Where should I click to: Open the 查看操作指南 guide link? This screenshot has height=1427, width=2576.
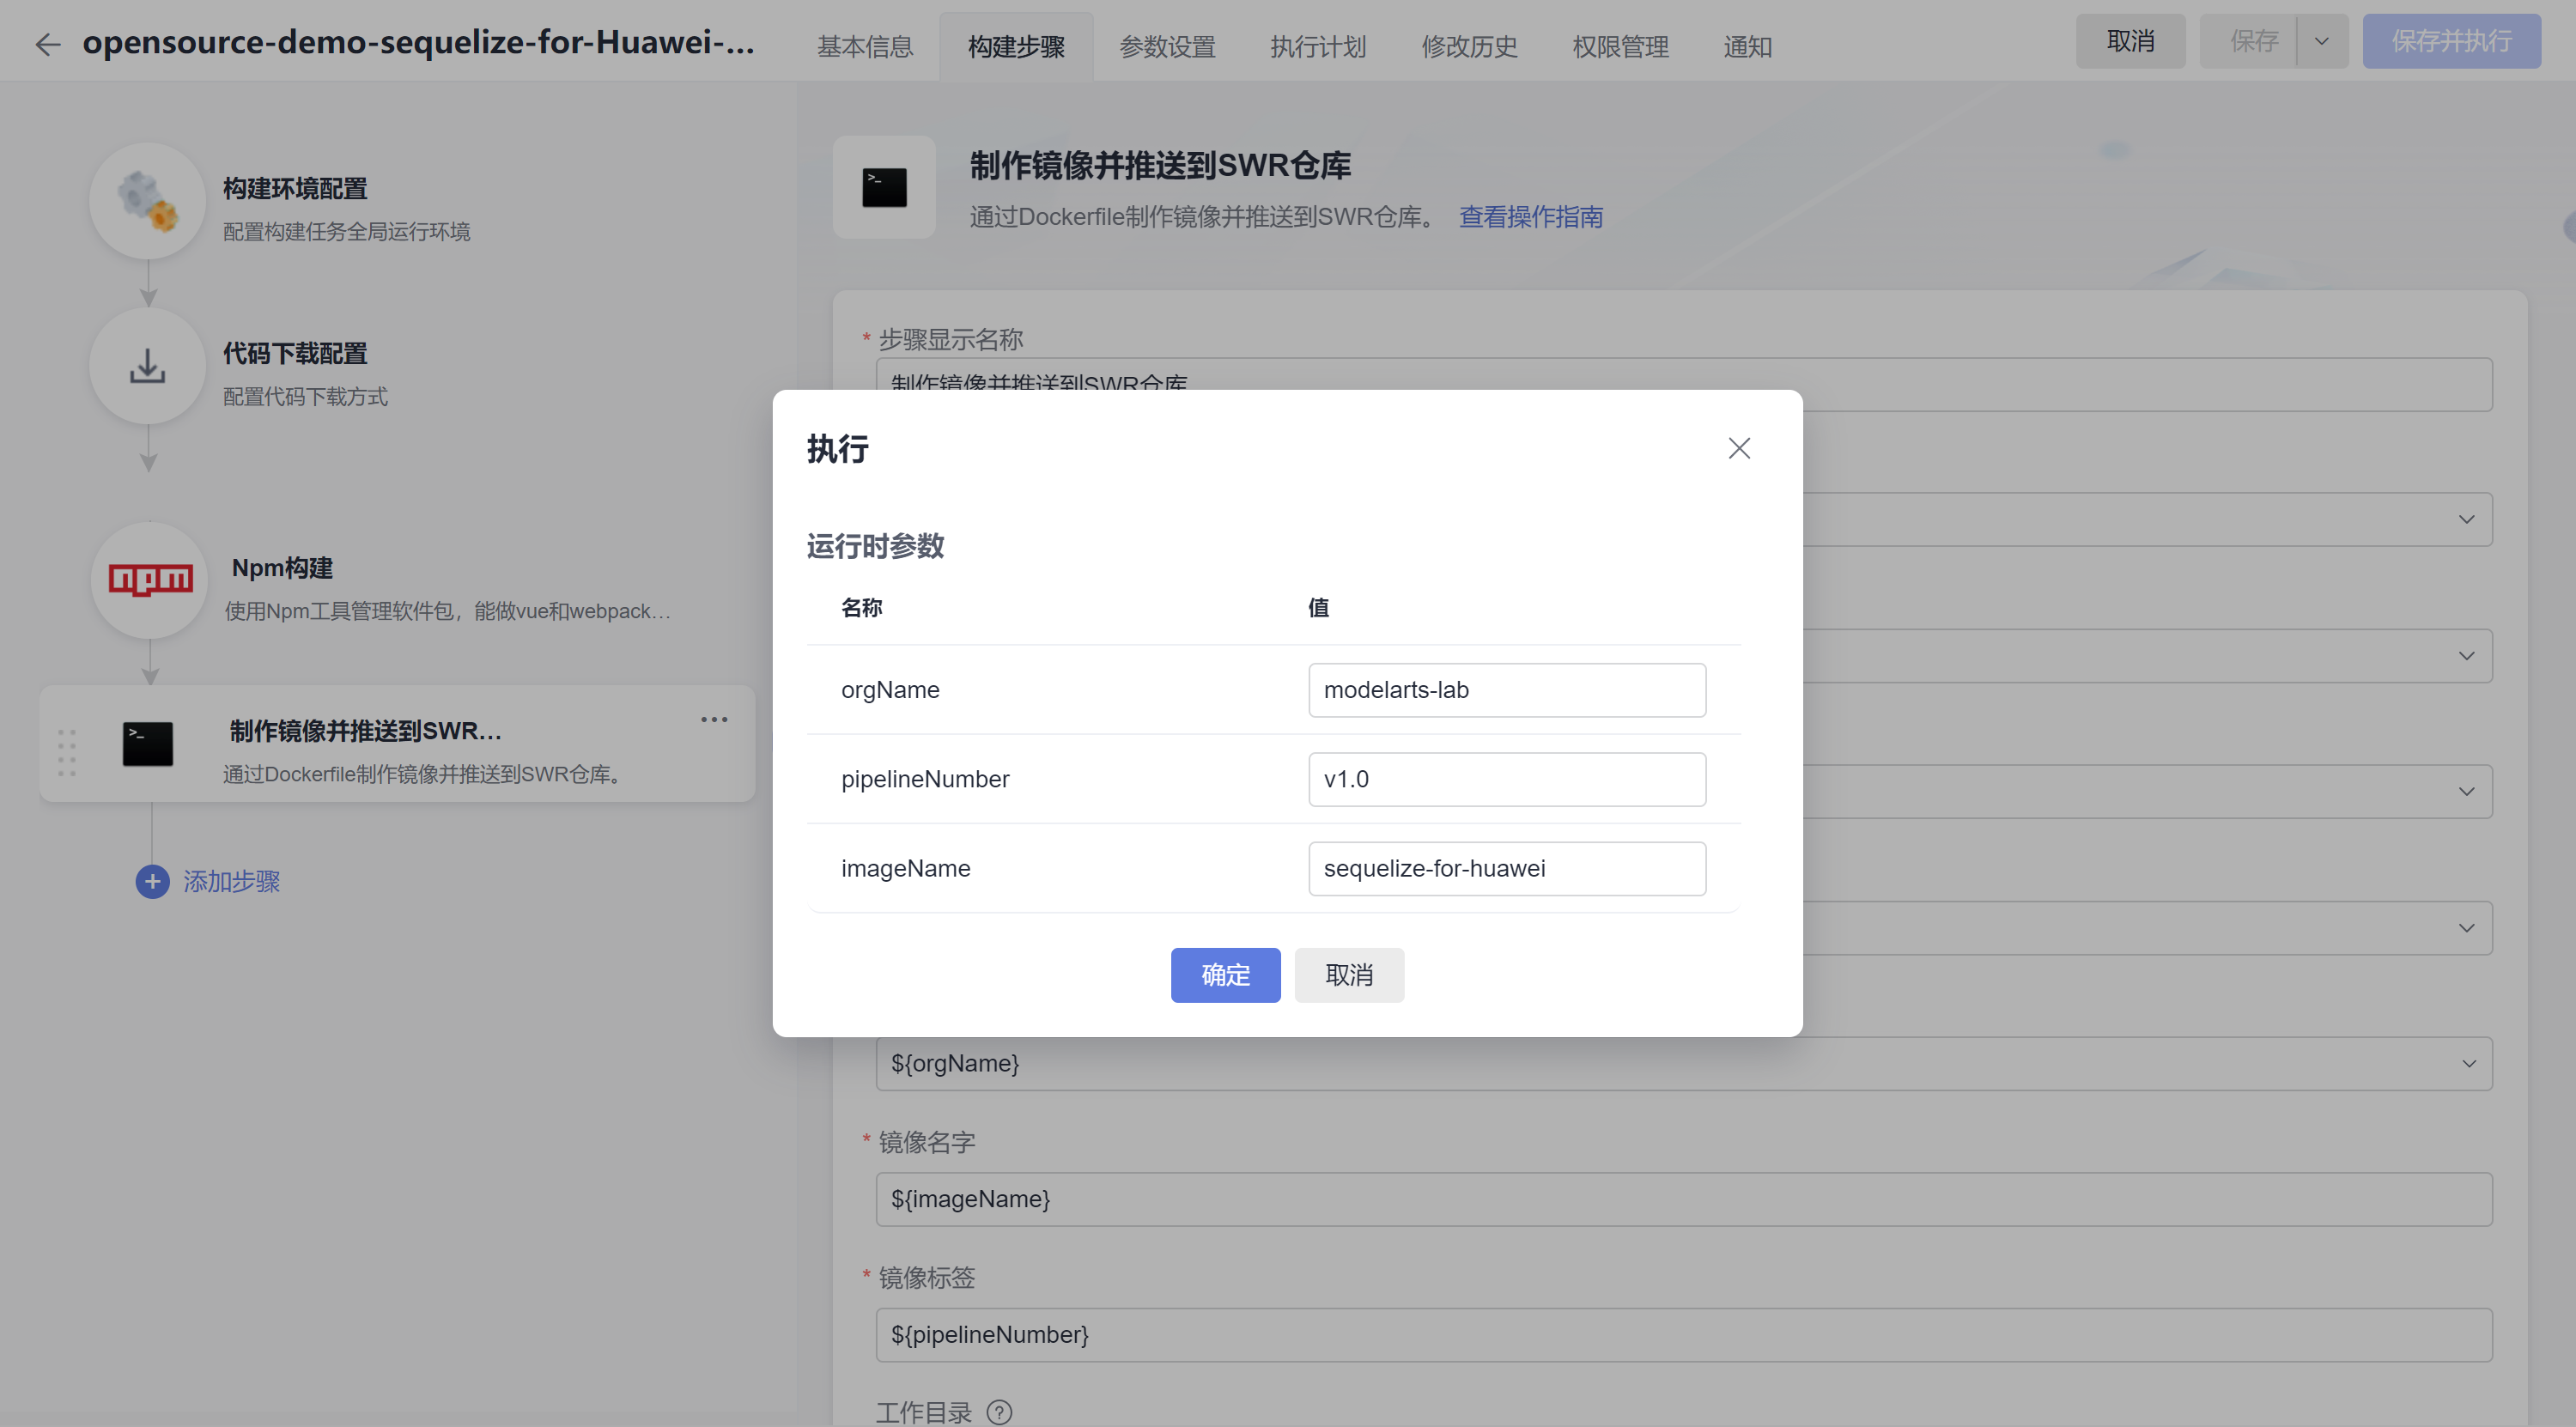pyautogui.click(x=1530, y=217)
